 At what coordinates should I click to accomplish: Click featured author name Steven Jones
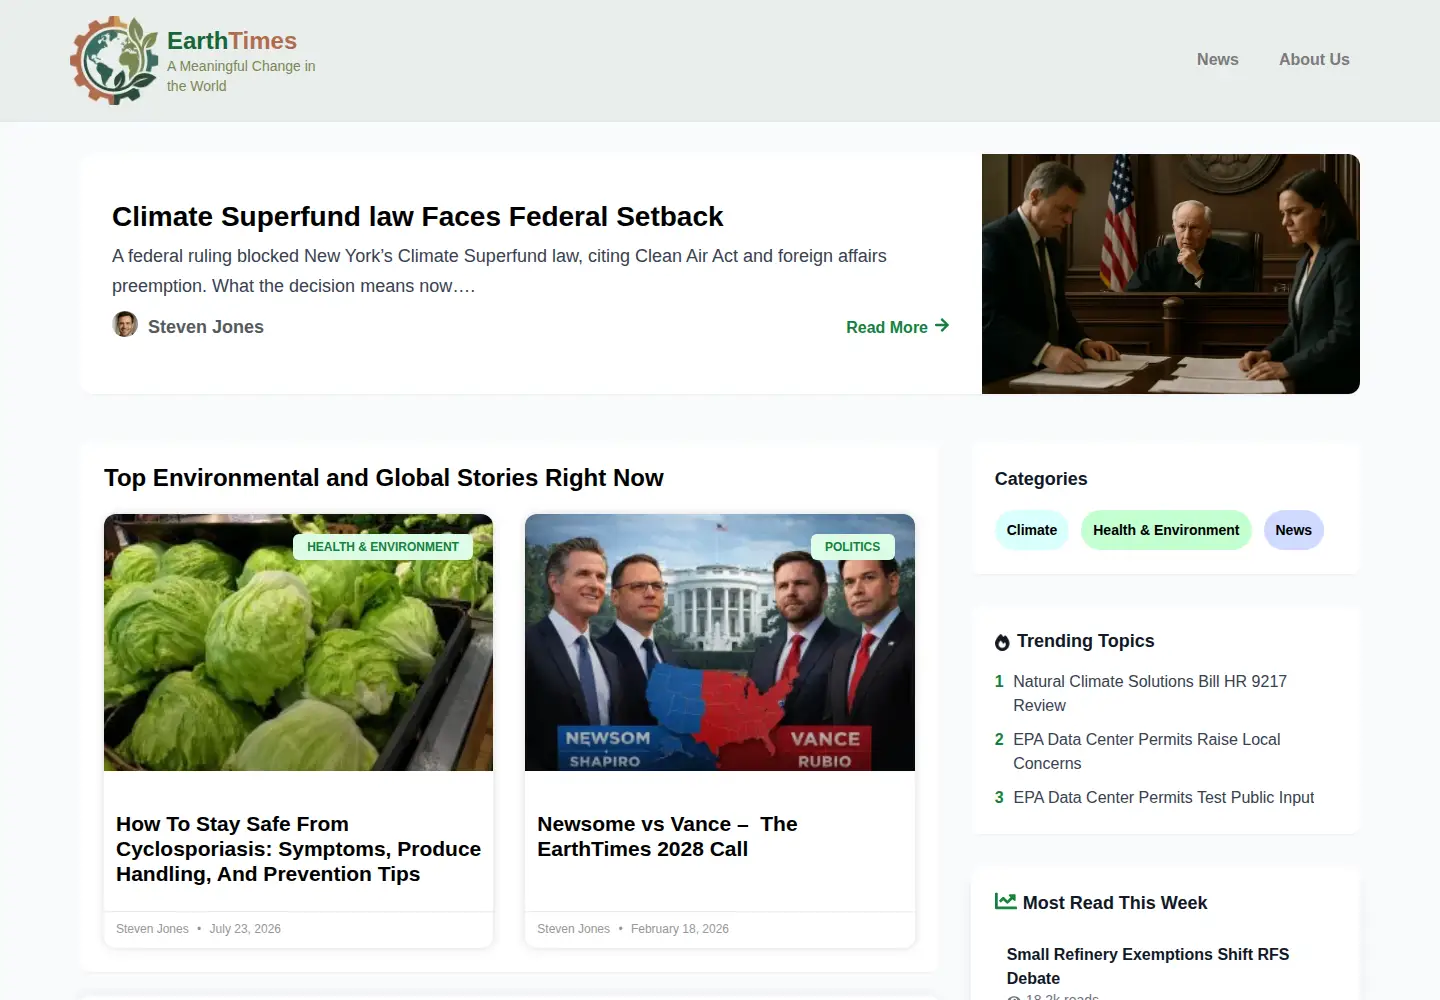[206, 327]
